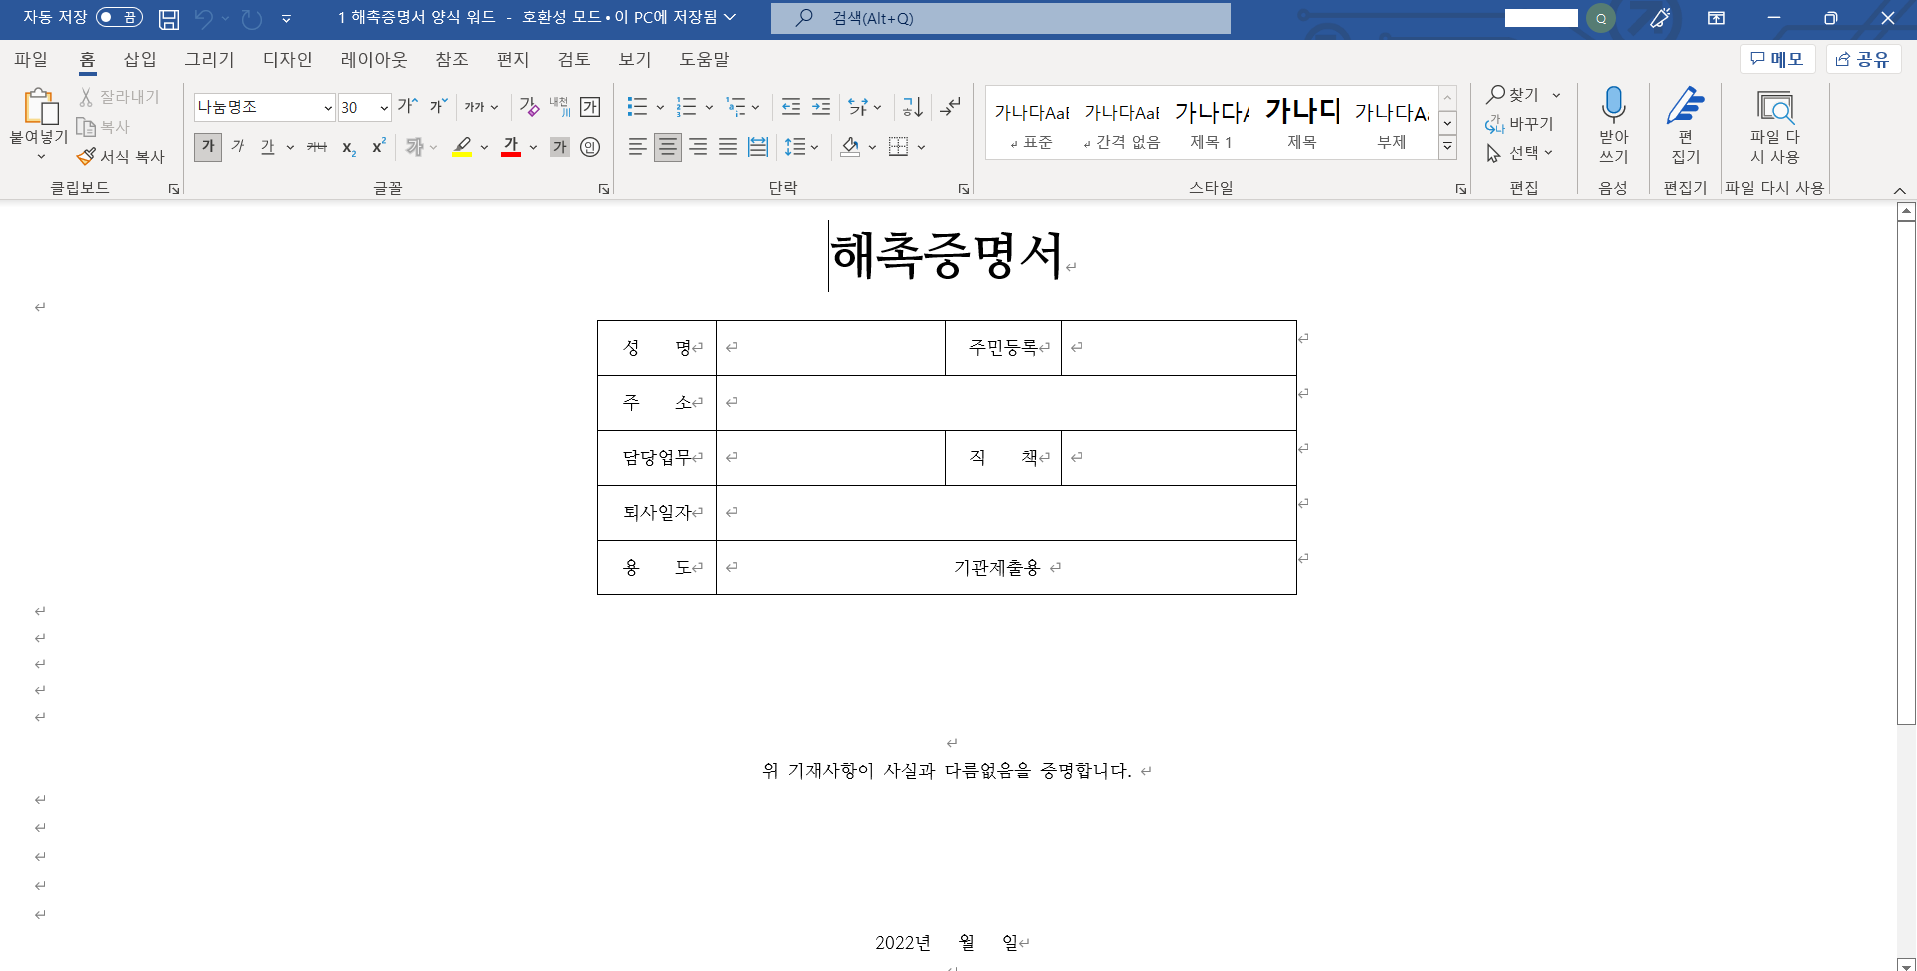Open the 파일 menu tab
Image resolution: width=1917 pixels, height=971 pixels.
pos(31,59)
